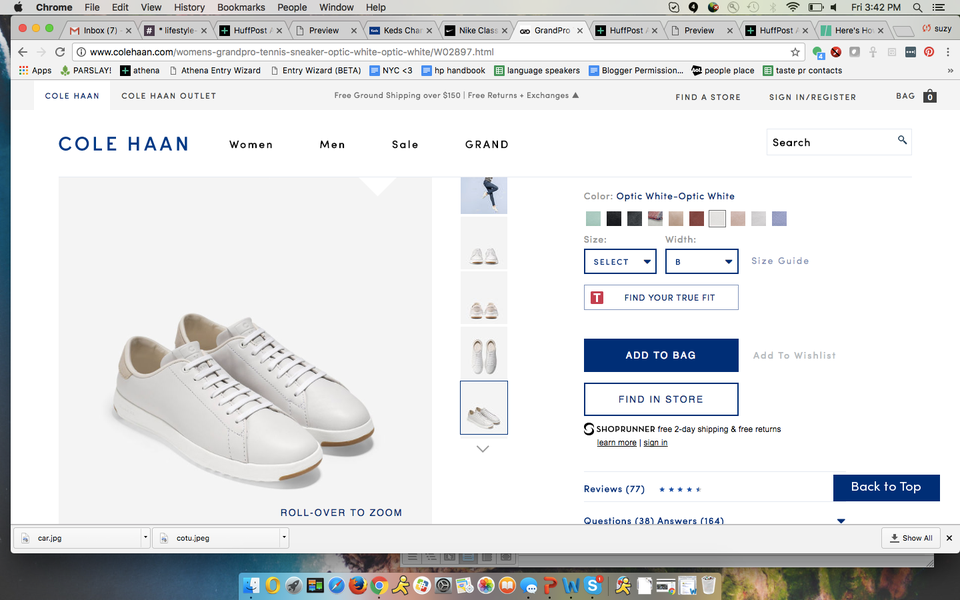Image resolution: width=960 pixels, height=600 pixels.
Task: Click the volume icon in the menu bar
Action: pyautogui.click(x=834, y=7)
